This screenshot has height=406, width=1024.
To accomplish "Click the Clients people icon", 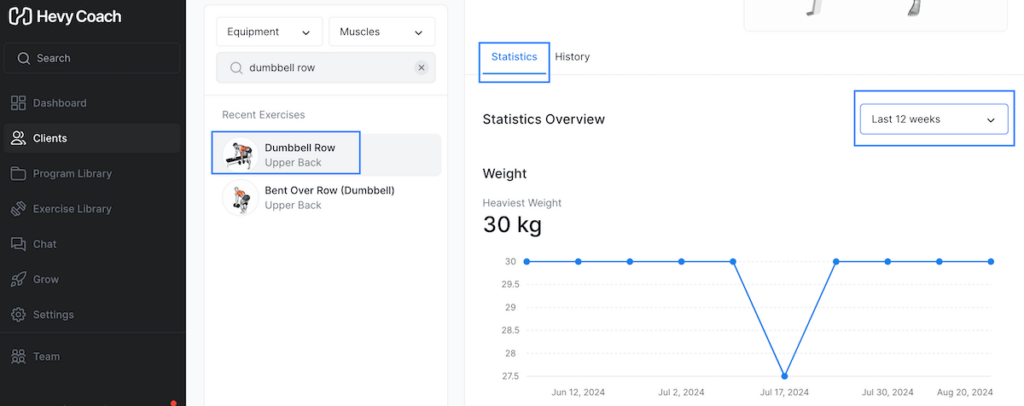I will [18, 138].
